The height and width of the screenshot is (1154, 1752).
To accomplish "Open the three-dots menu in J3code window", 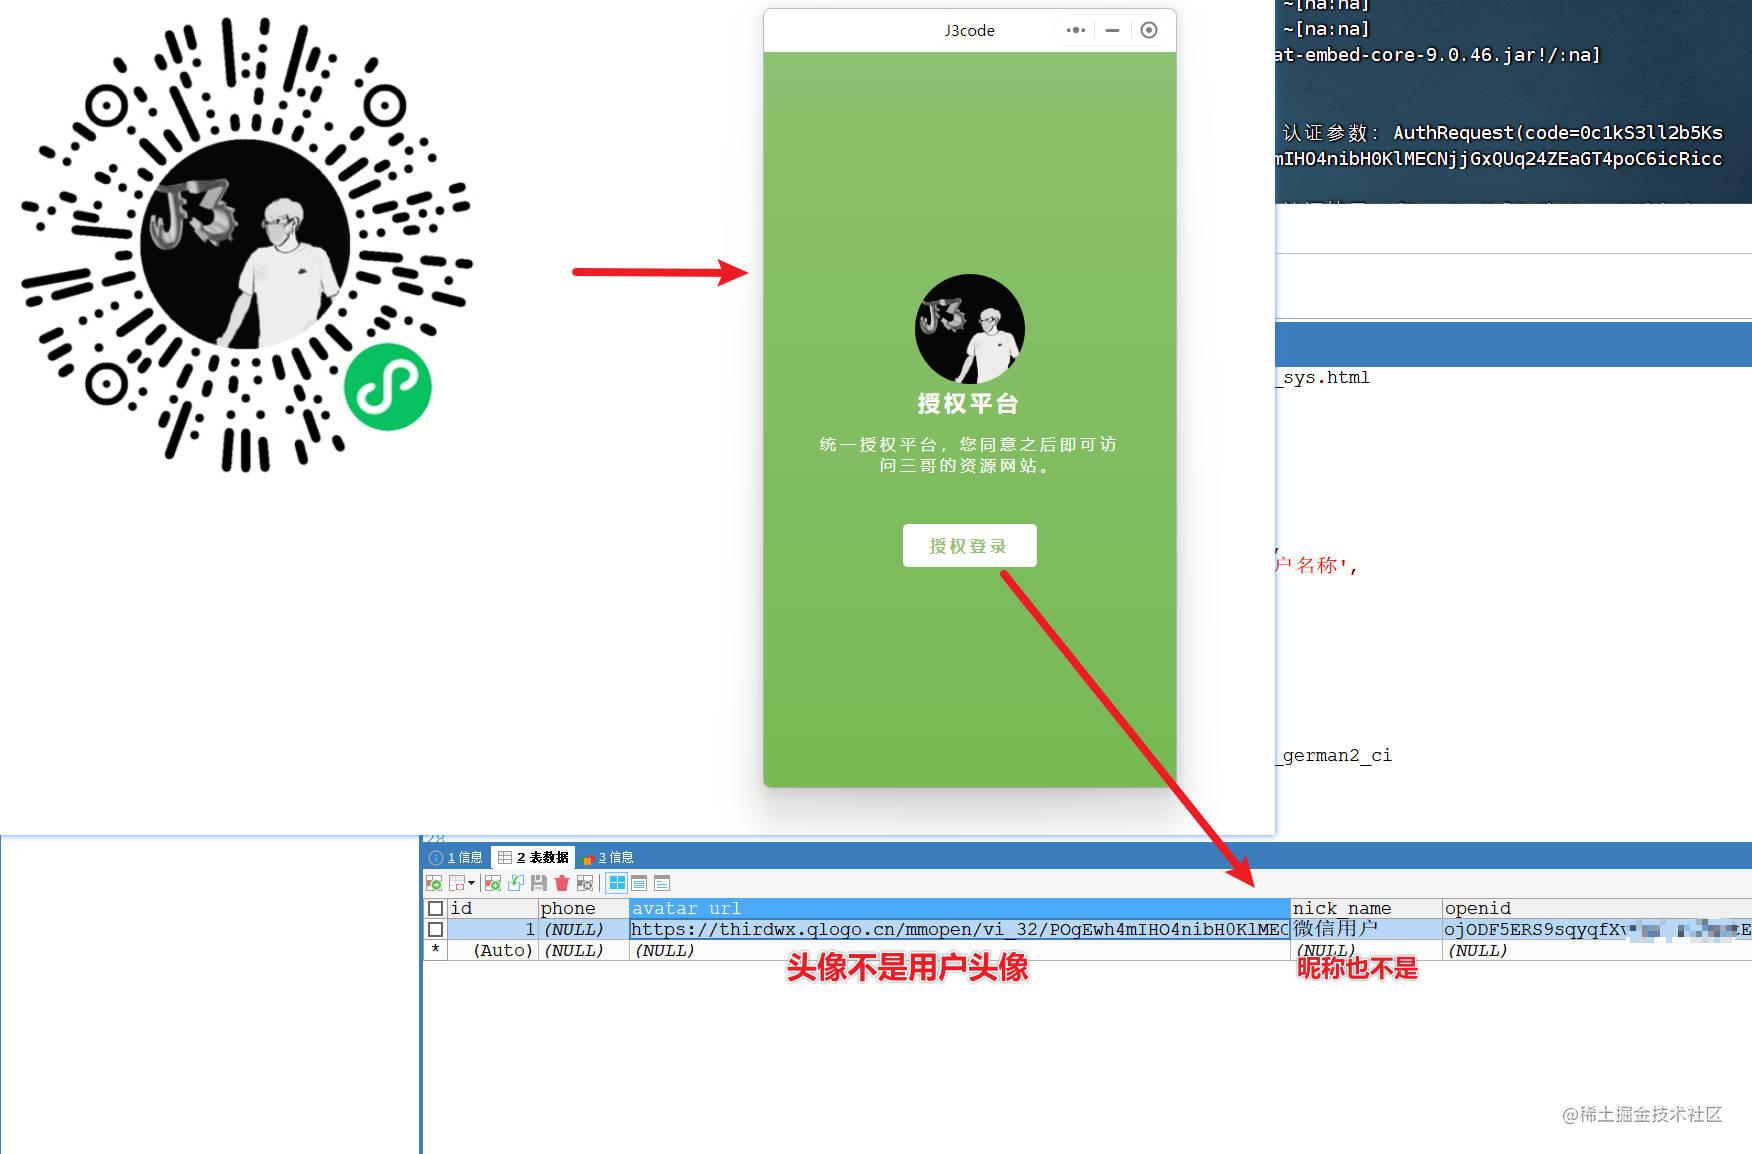I will coord(1076,30).
